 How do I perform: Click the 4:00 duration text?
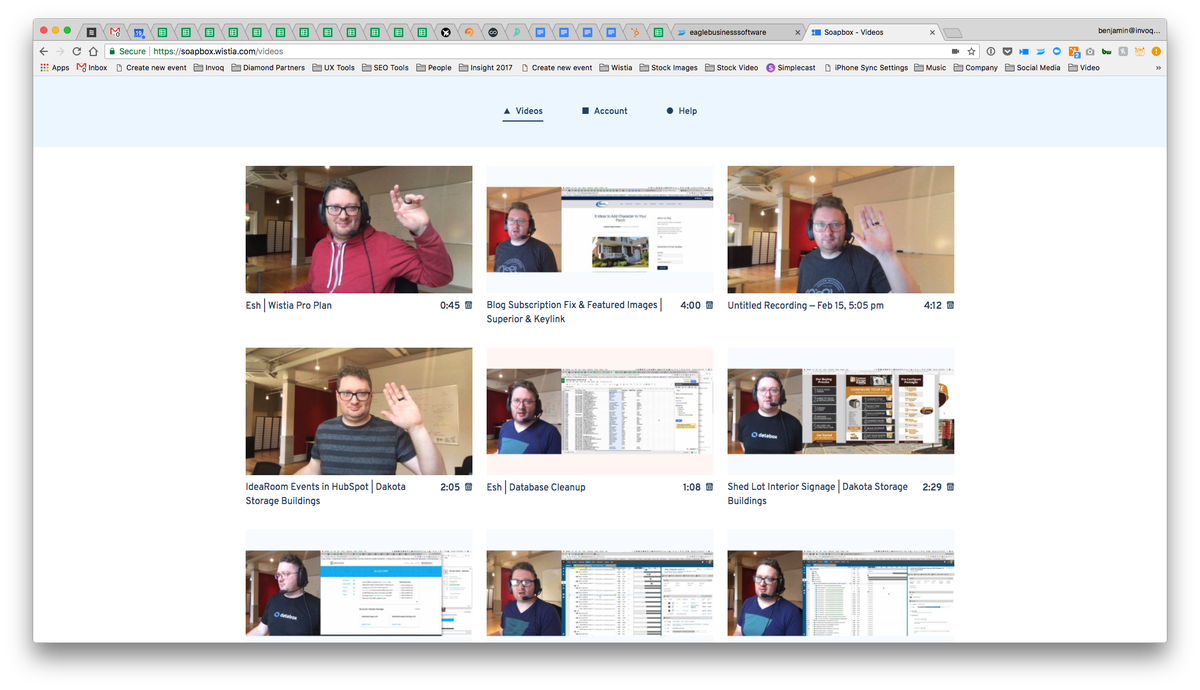(690, 305)
